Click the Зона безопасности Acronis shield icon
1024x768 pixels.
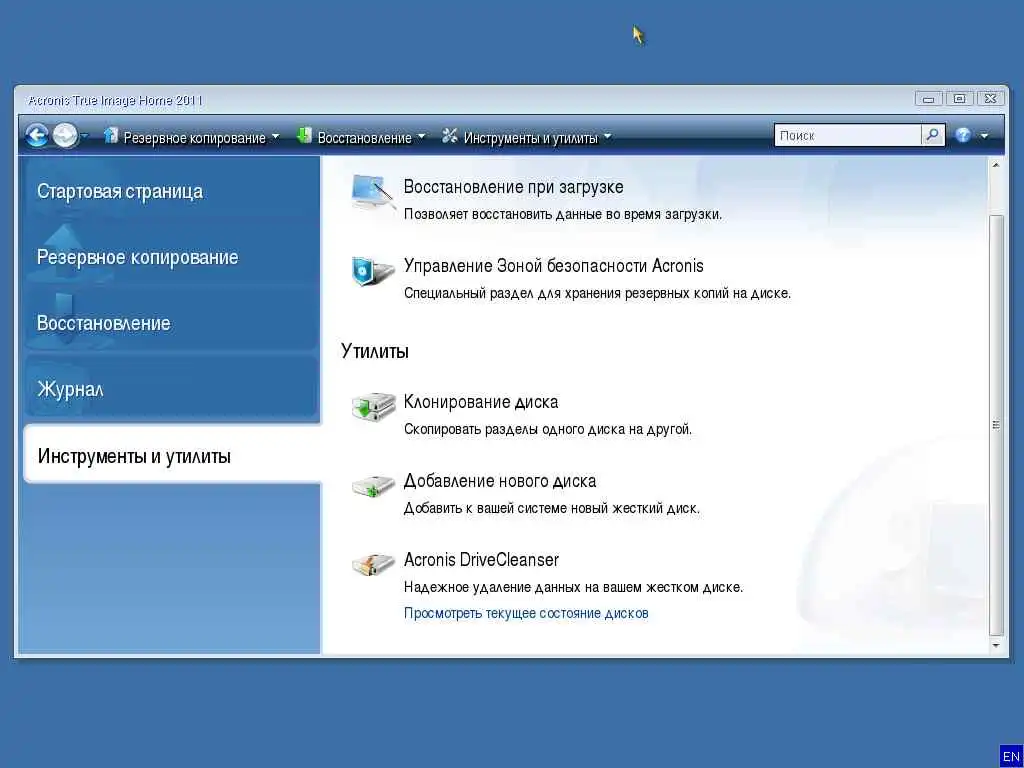point(373,271)
